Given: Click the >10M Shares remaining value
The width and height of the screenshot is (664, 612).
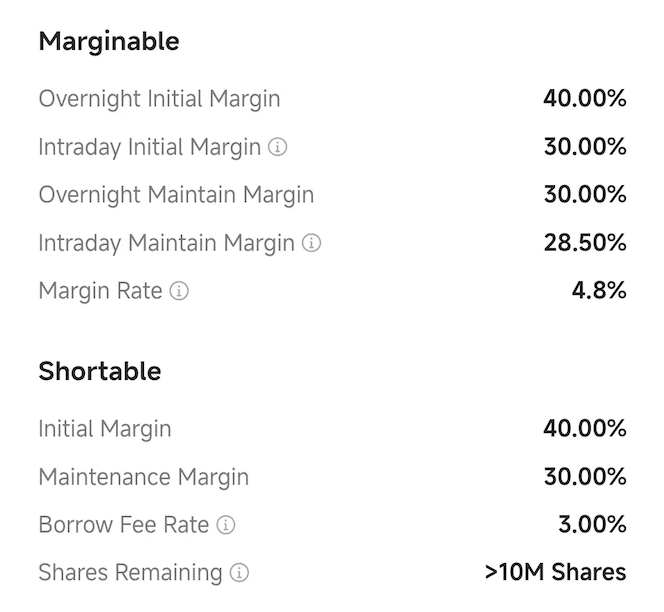Looking at the screenshot, I should pos(555,573).
